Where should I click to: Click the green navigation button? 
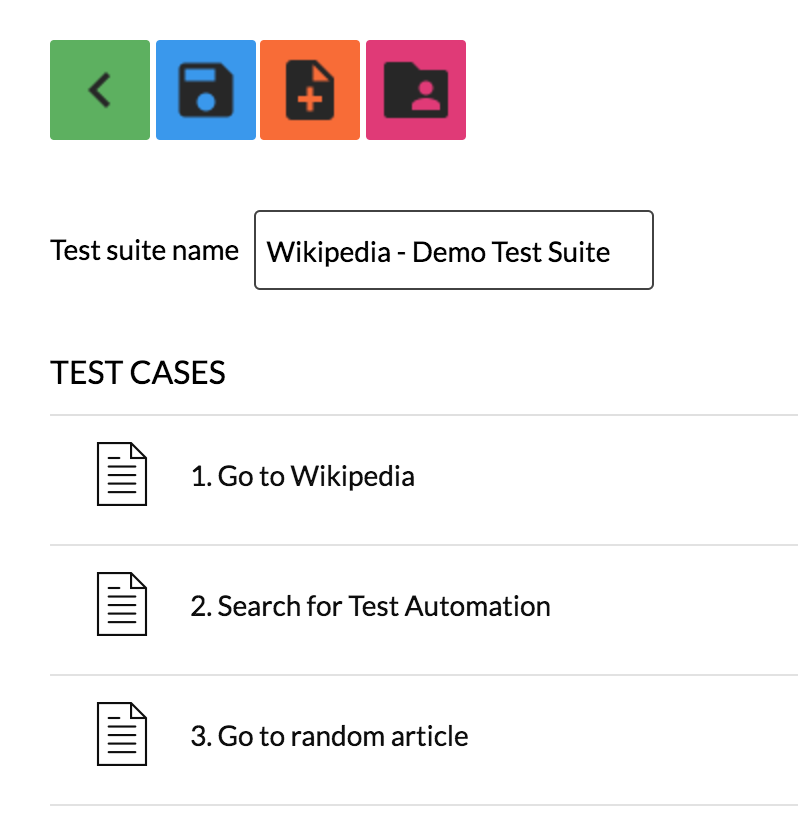tap(99, 90)
